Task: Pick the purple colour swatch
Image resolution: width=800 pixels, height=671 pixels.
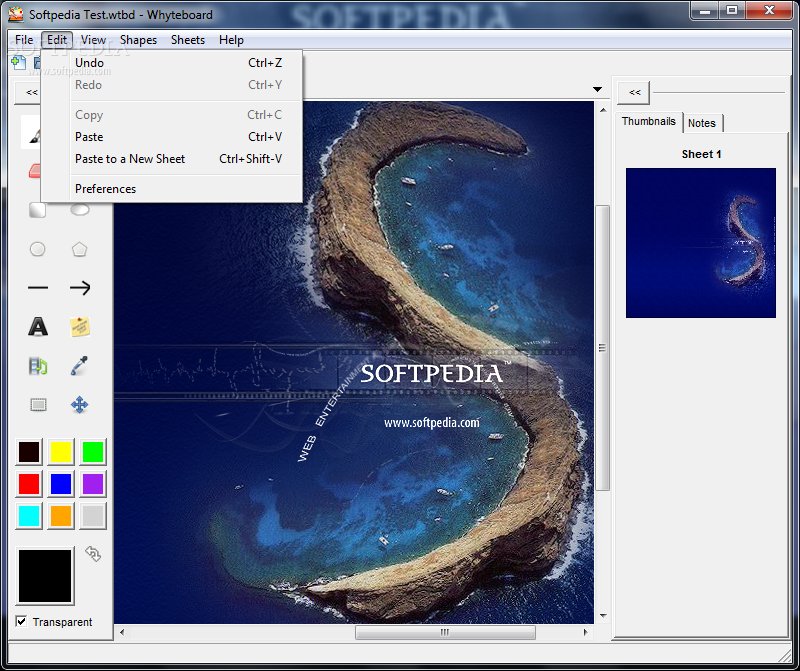Action: (x=93, y=484)
